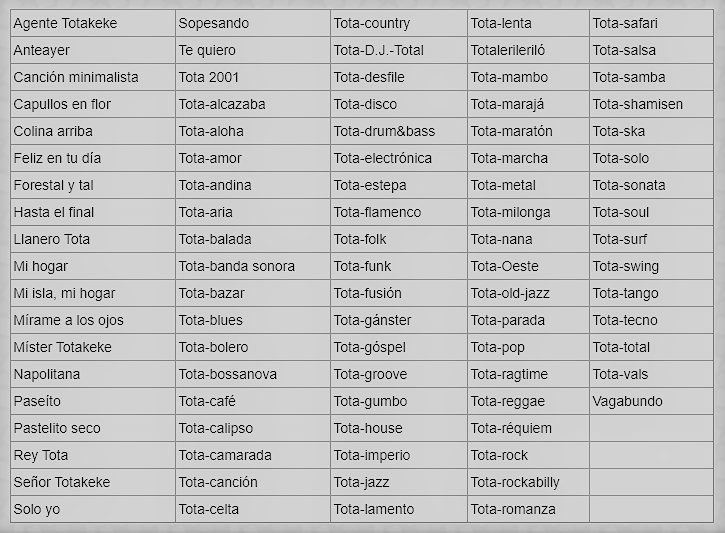Viewport: 725px width, 533px height.
Task: Click the Tota-lamento song entry
Action: [x=374, y=509]
